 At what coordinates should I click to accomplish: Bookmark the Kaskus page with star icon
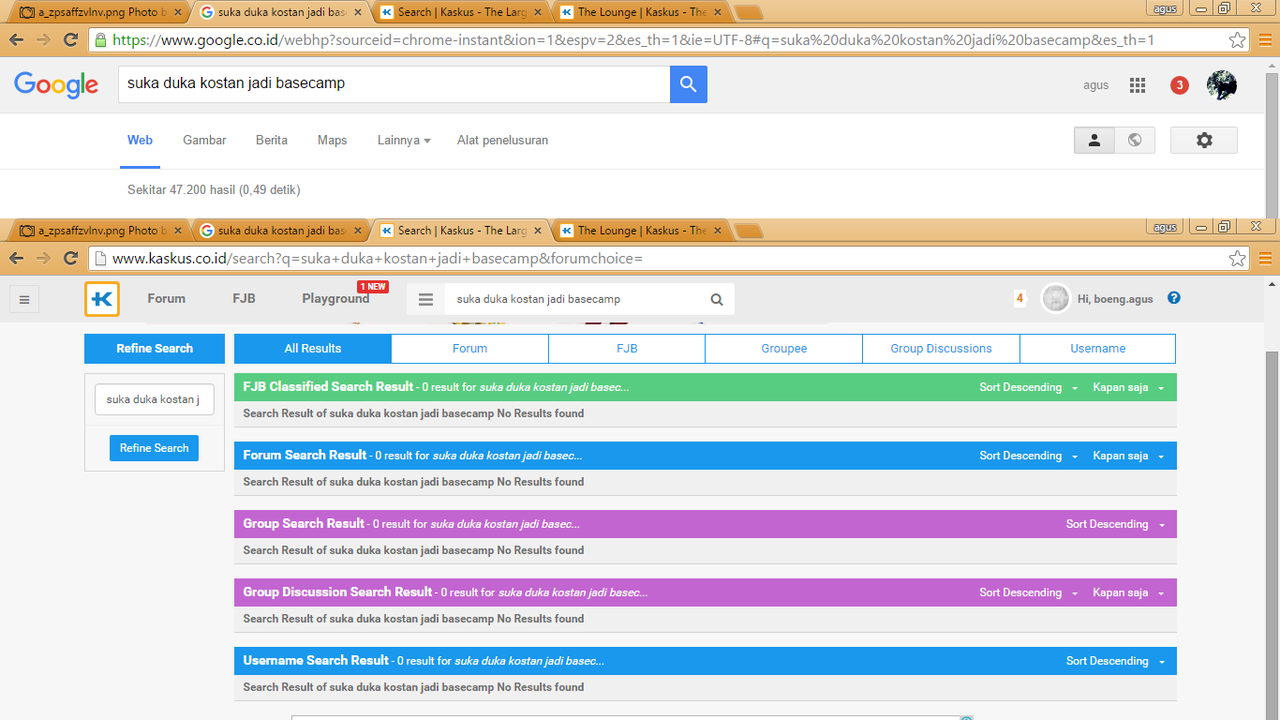click(x=1237, y=258)
